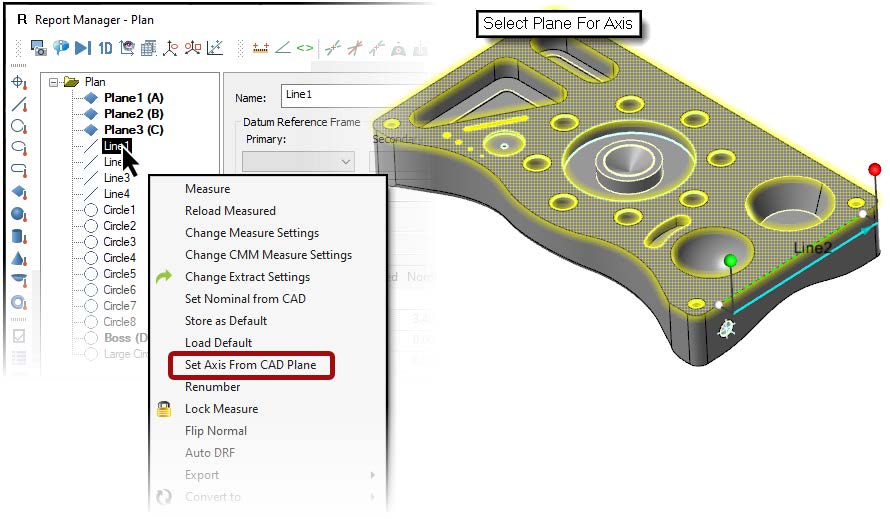The height and width of the screenshot is (519, 890).
Task: Choose Set Axis From CAD Plane
Action: pyautogui.click(x=251, y=365)
